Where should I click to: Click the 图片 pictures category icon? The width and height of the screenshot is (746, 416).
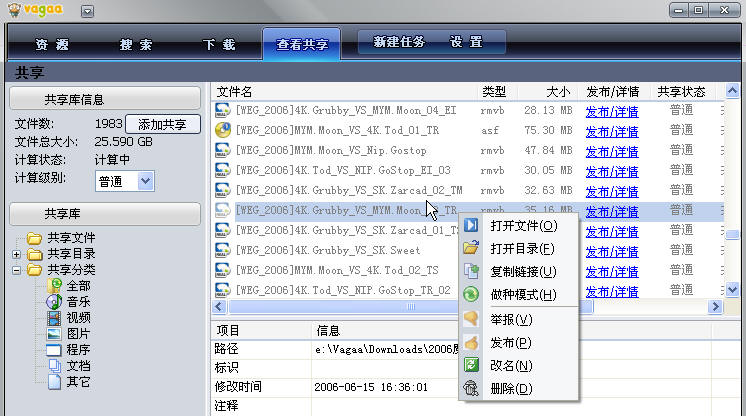54,333
